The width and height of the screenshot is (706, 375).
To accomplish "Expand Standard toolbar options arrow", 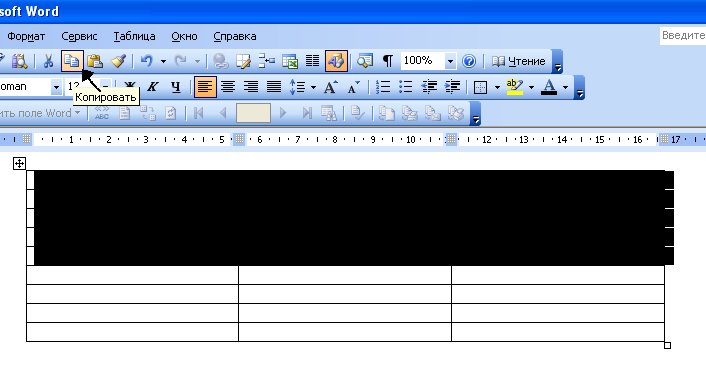I will [x=557, y=62].
